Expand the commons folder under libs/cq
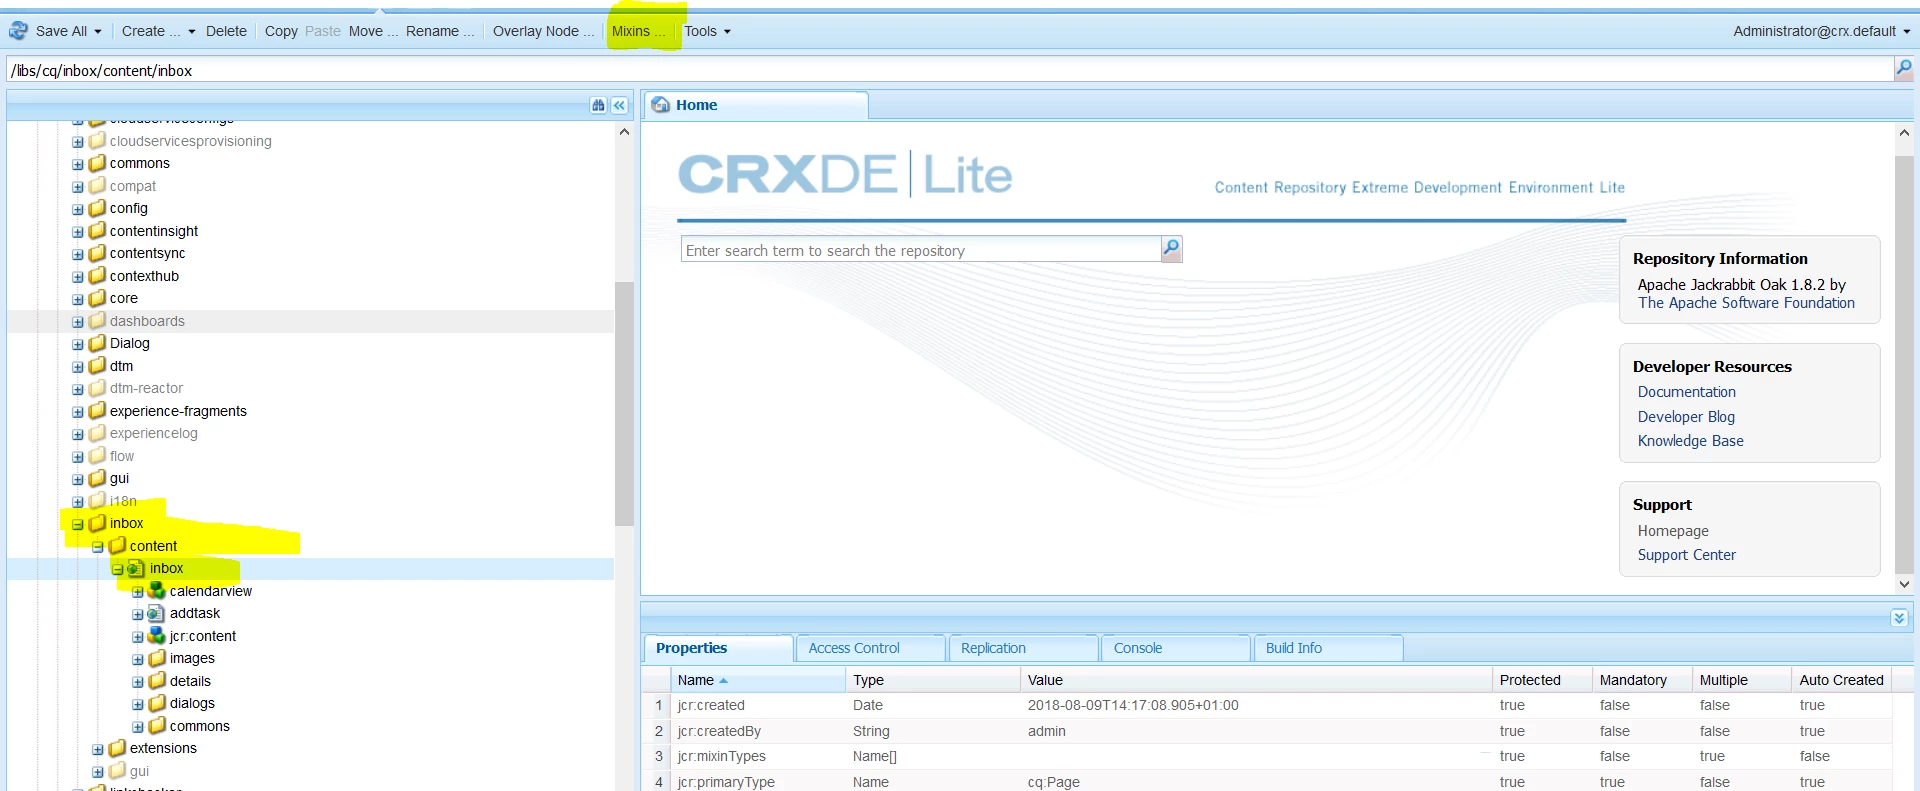 pyautogui.click(x=78, y=164)
